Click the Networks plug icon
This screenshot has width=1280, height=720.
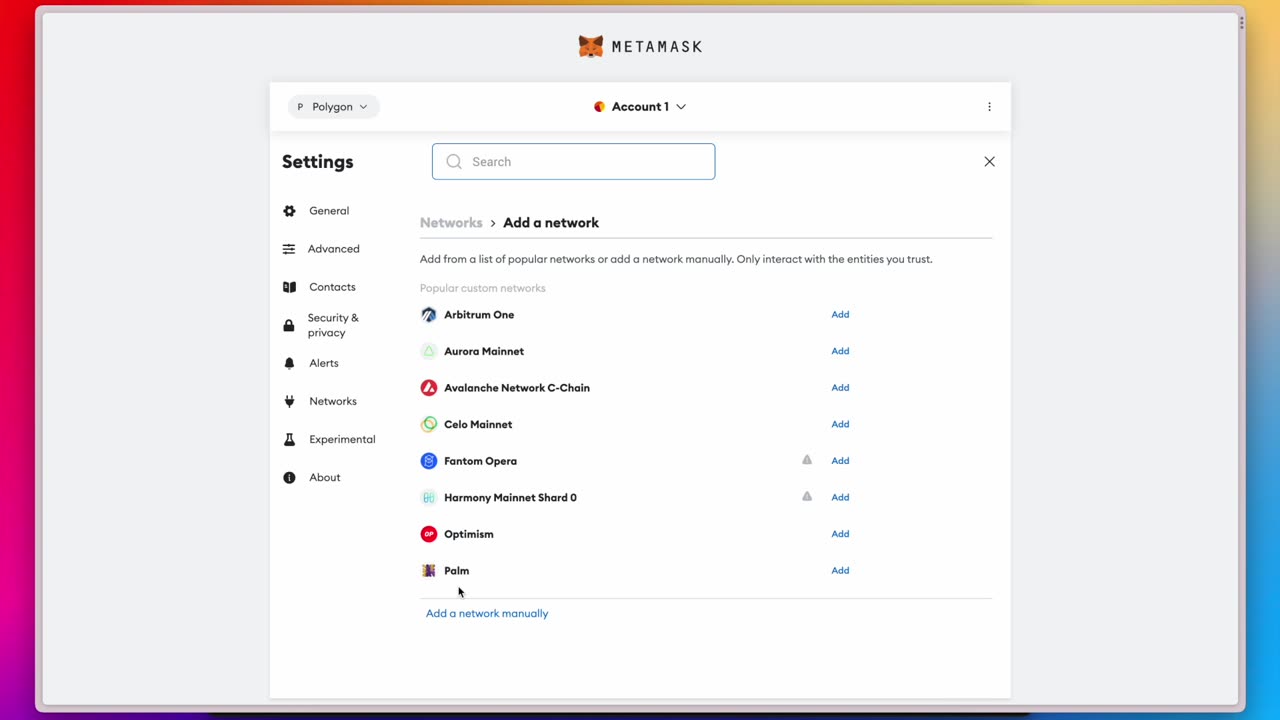[289, 401]
